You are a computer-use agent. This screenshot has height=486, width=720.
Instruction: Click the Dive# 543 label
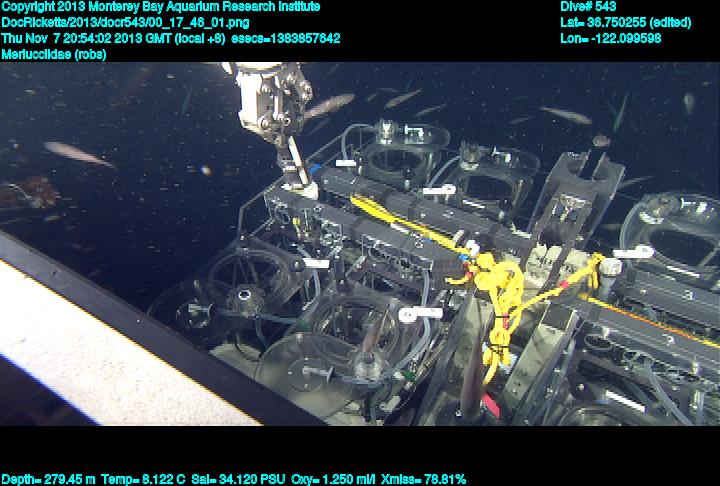click(588, 7)
